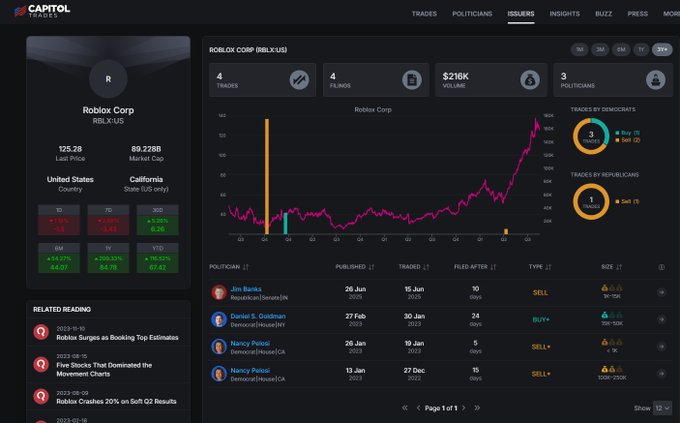Open the Buzz nav tab
This screenshot has width=680, height=423.
[603, 14]
